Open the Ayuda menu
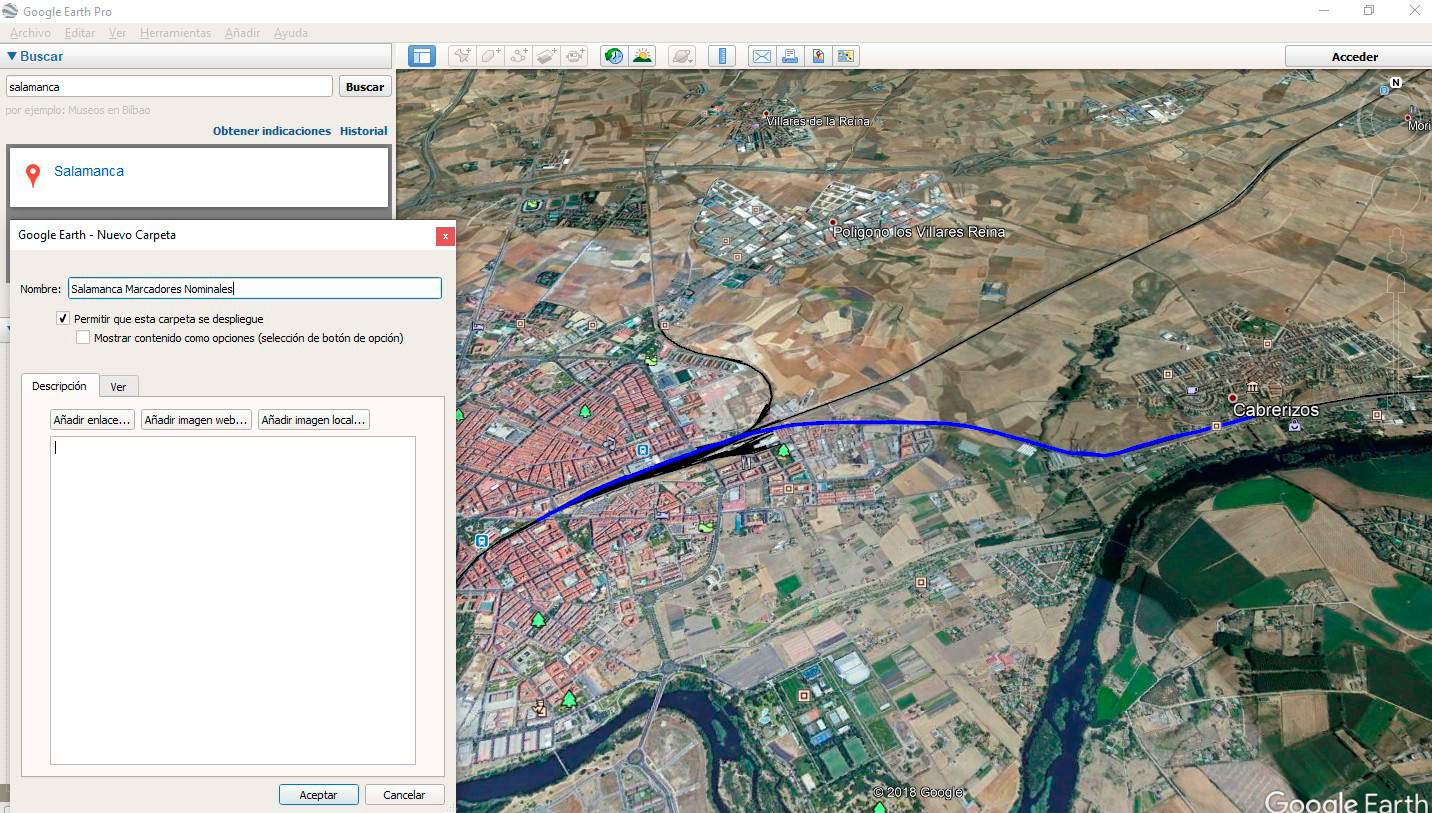 tap(291, 33)
